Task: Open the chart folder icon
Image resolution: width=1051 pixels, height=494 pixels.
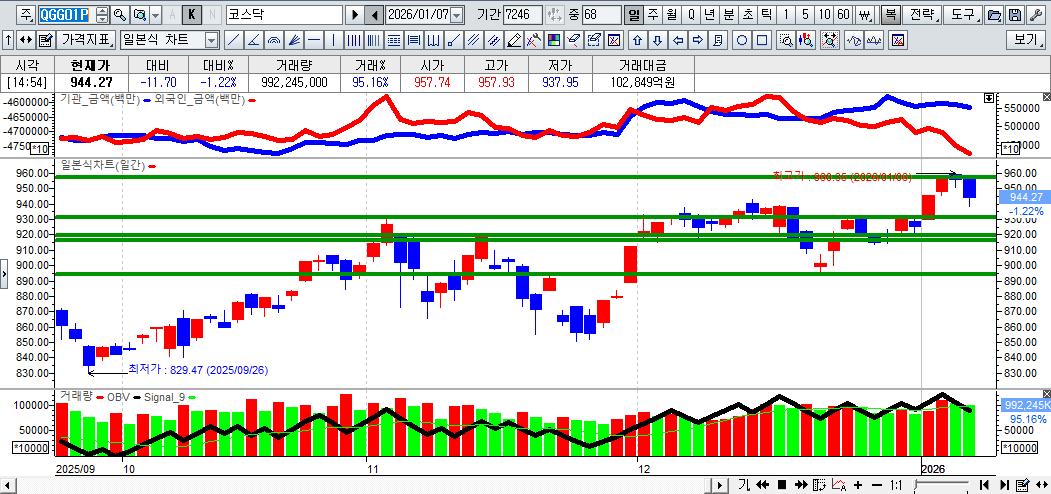Action: (x=994, y=15)
